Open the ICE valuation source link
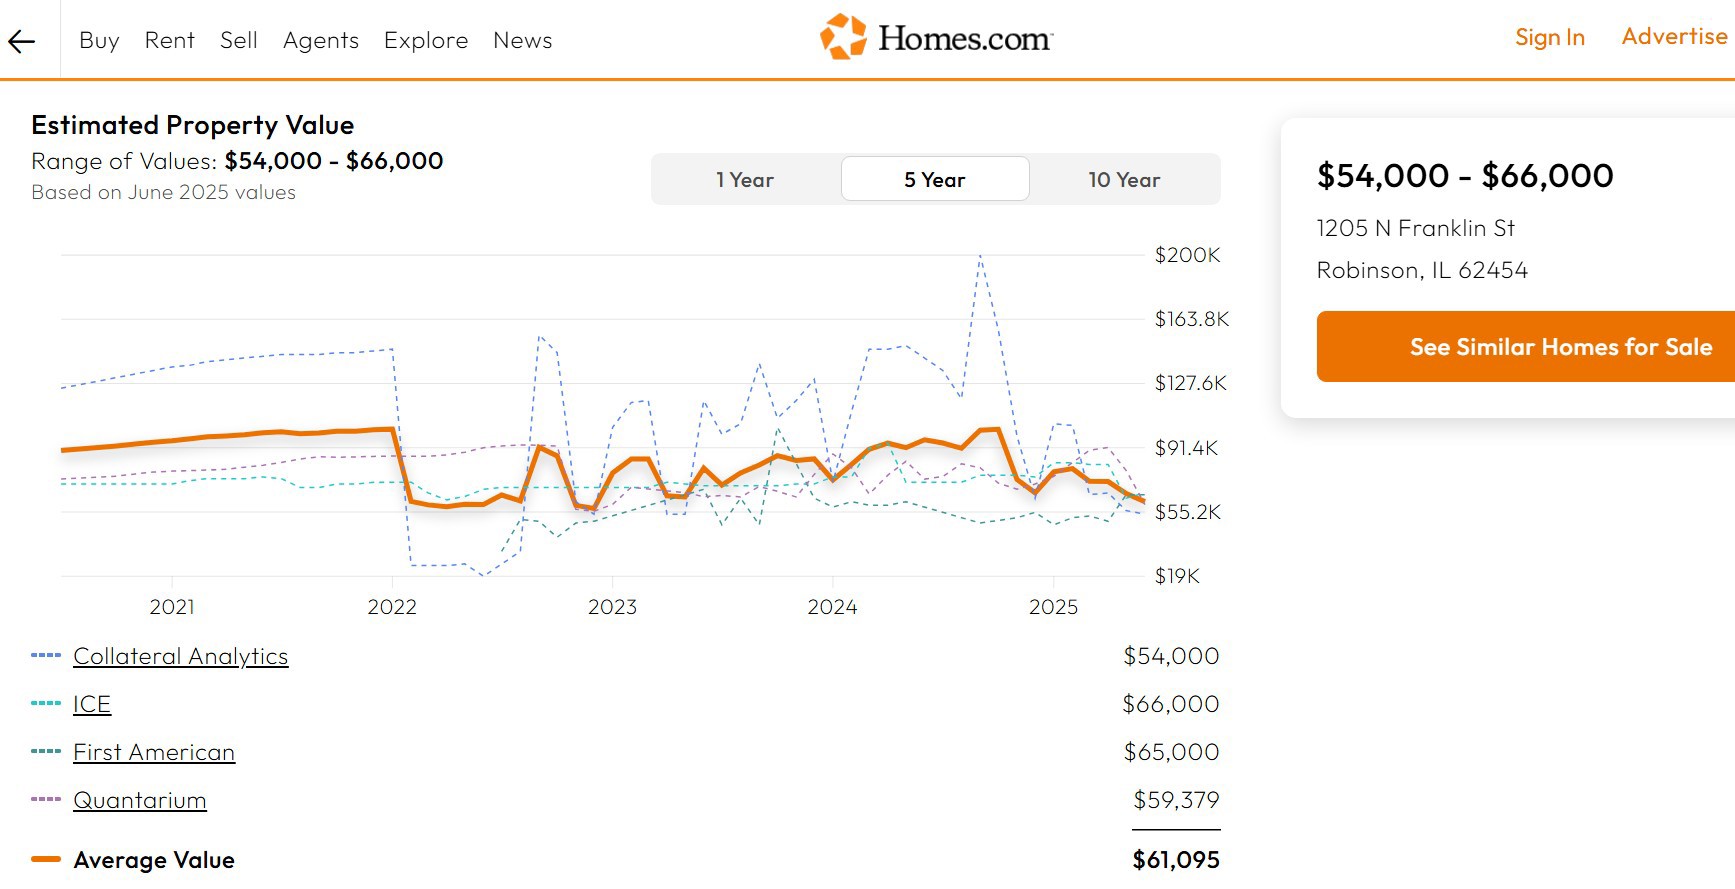 point(92,705)
